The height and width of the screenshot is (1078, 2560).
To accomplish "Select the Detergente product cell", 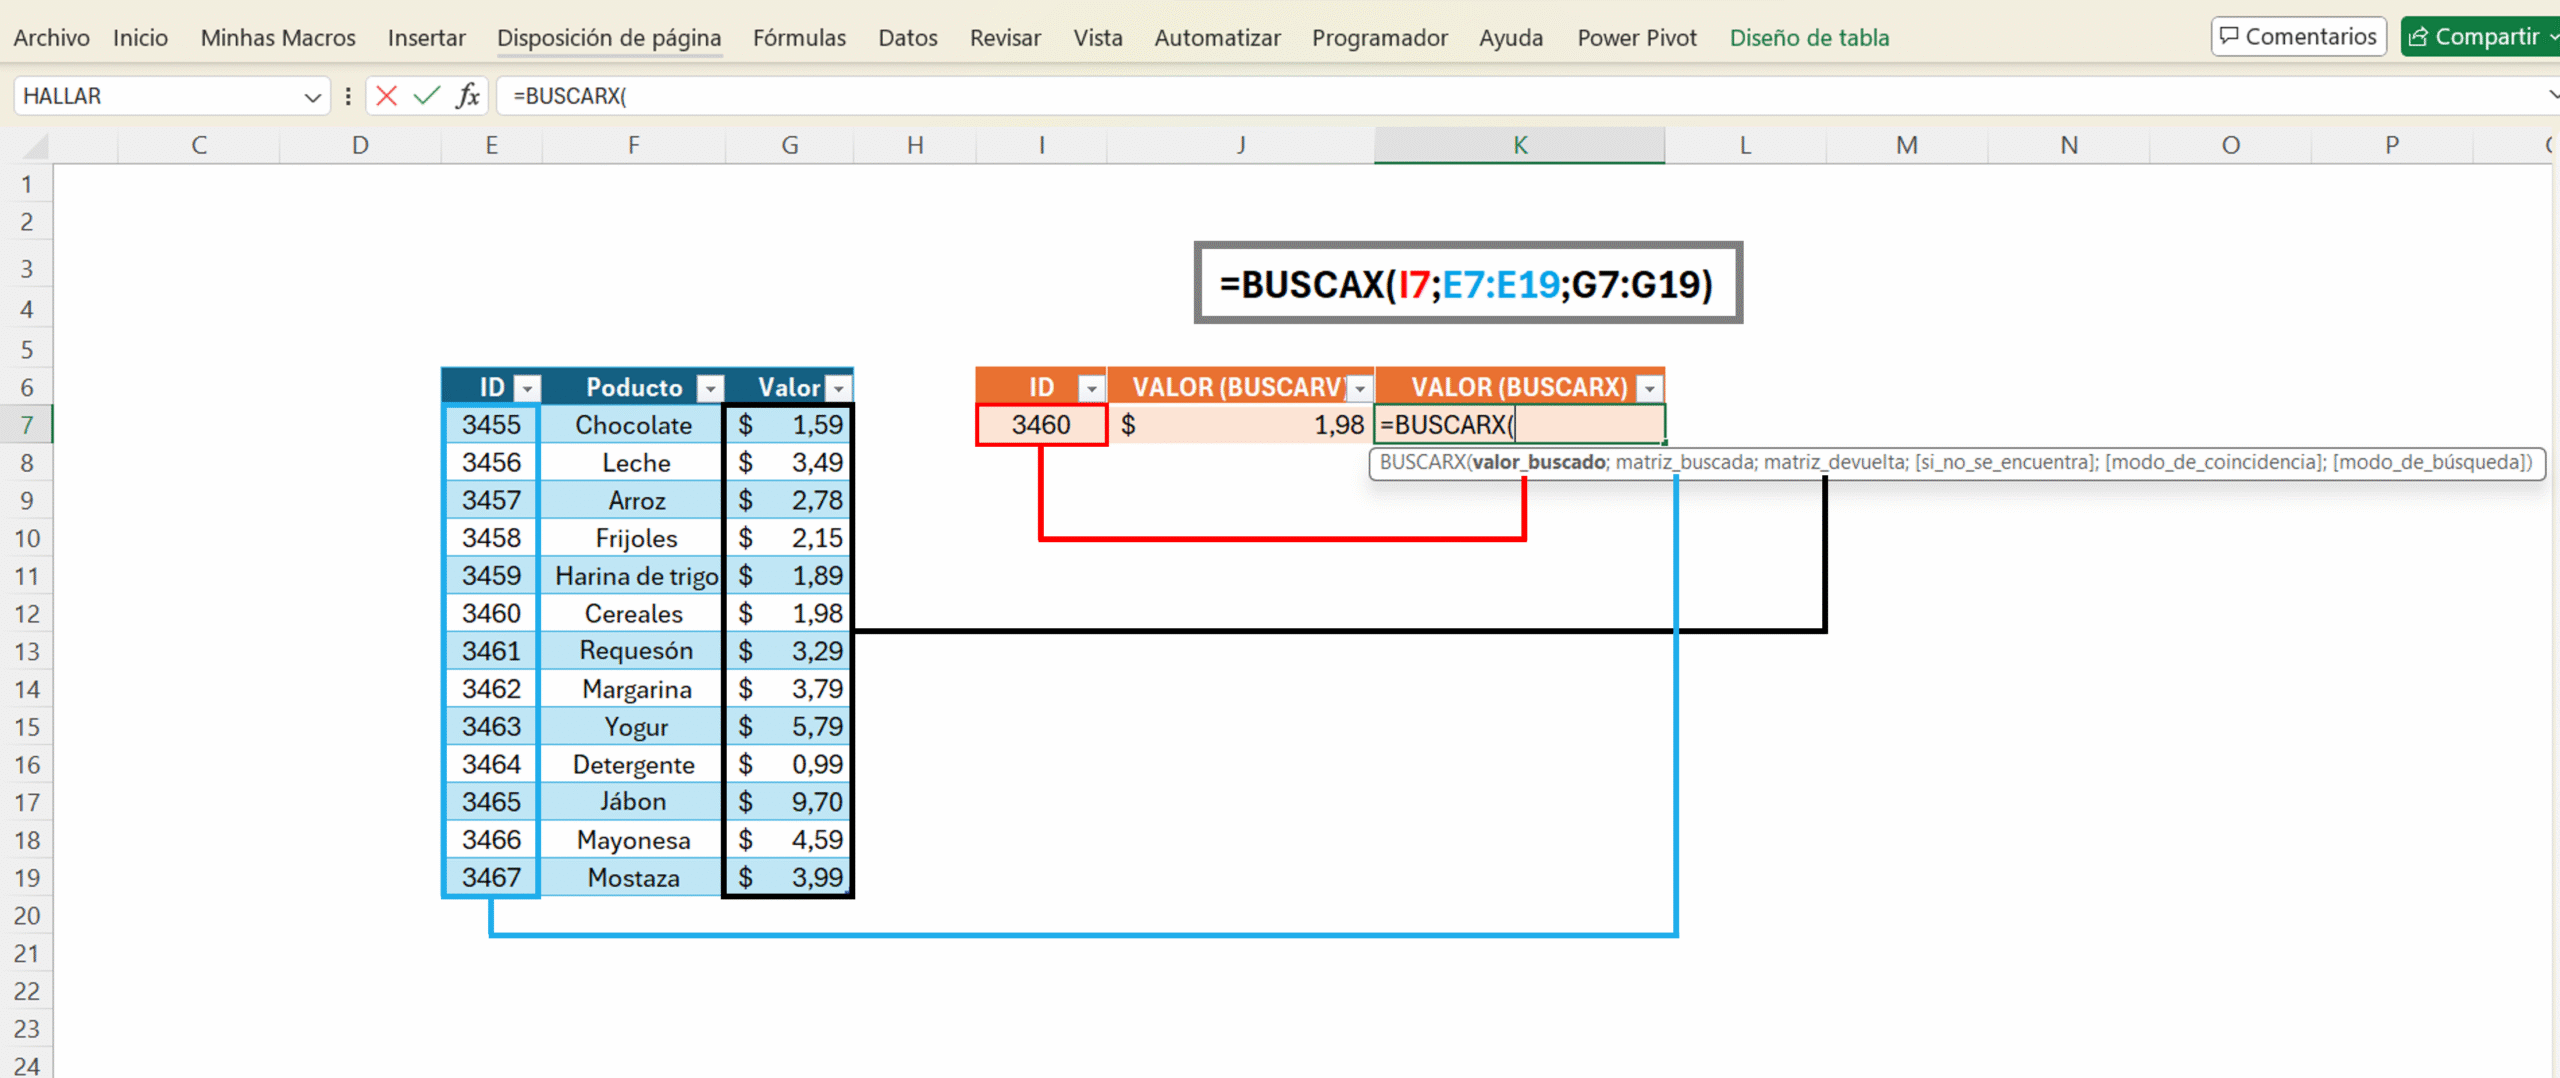I will tap(633, 765).
